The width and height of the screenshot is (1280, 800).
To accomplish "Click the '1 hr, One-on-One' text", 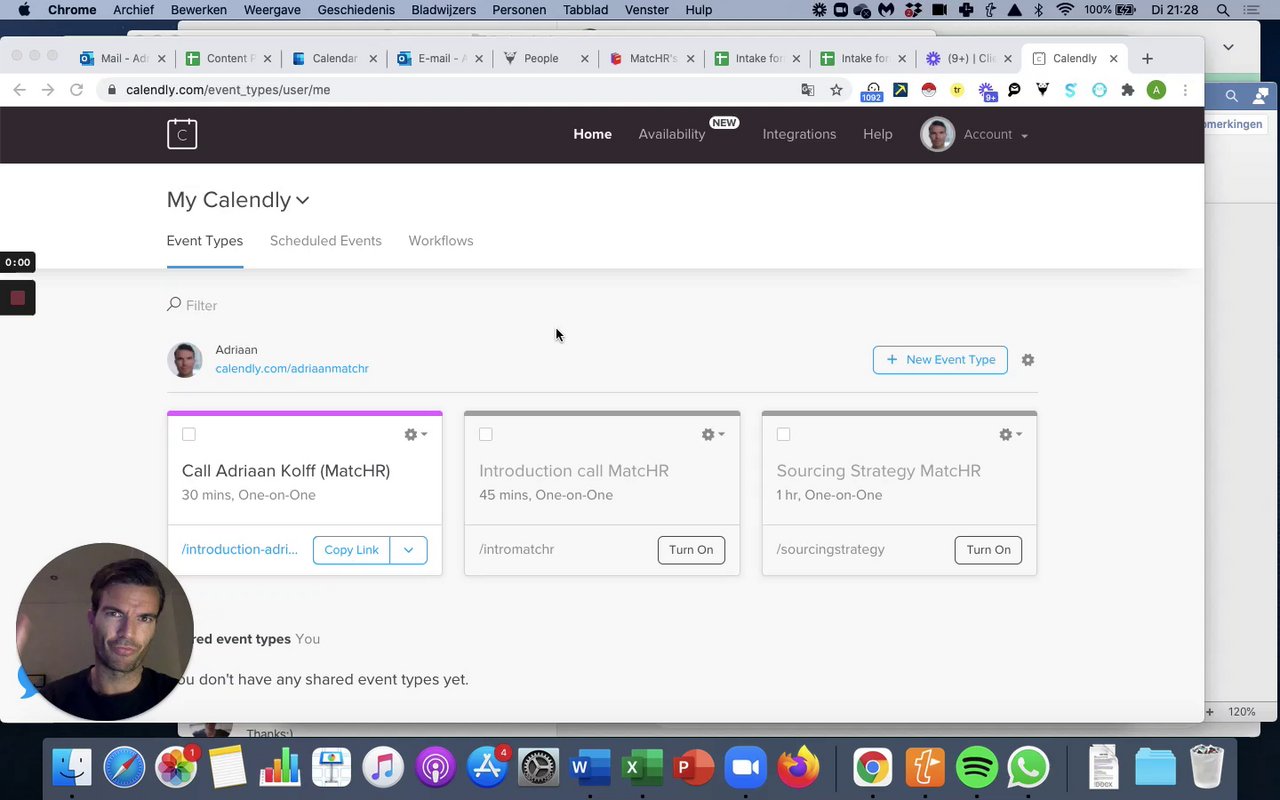I will [830, 495].
